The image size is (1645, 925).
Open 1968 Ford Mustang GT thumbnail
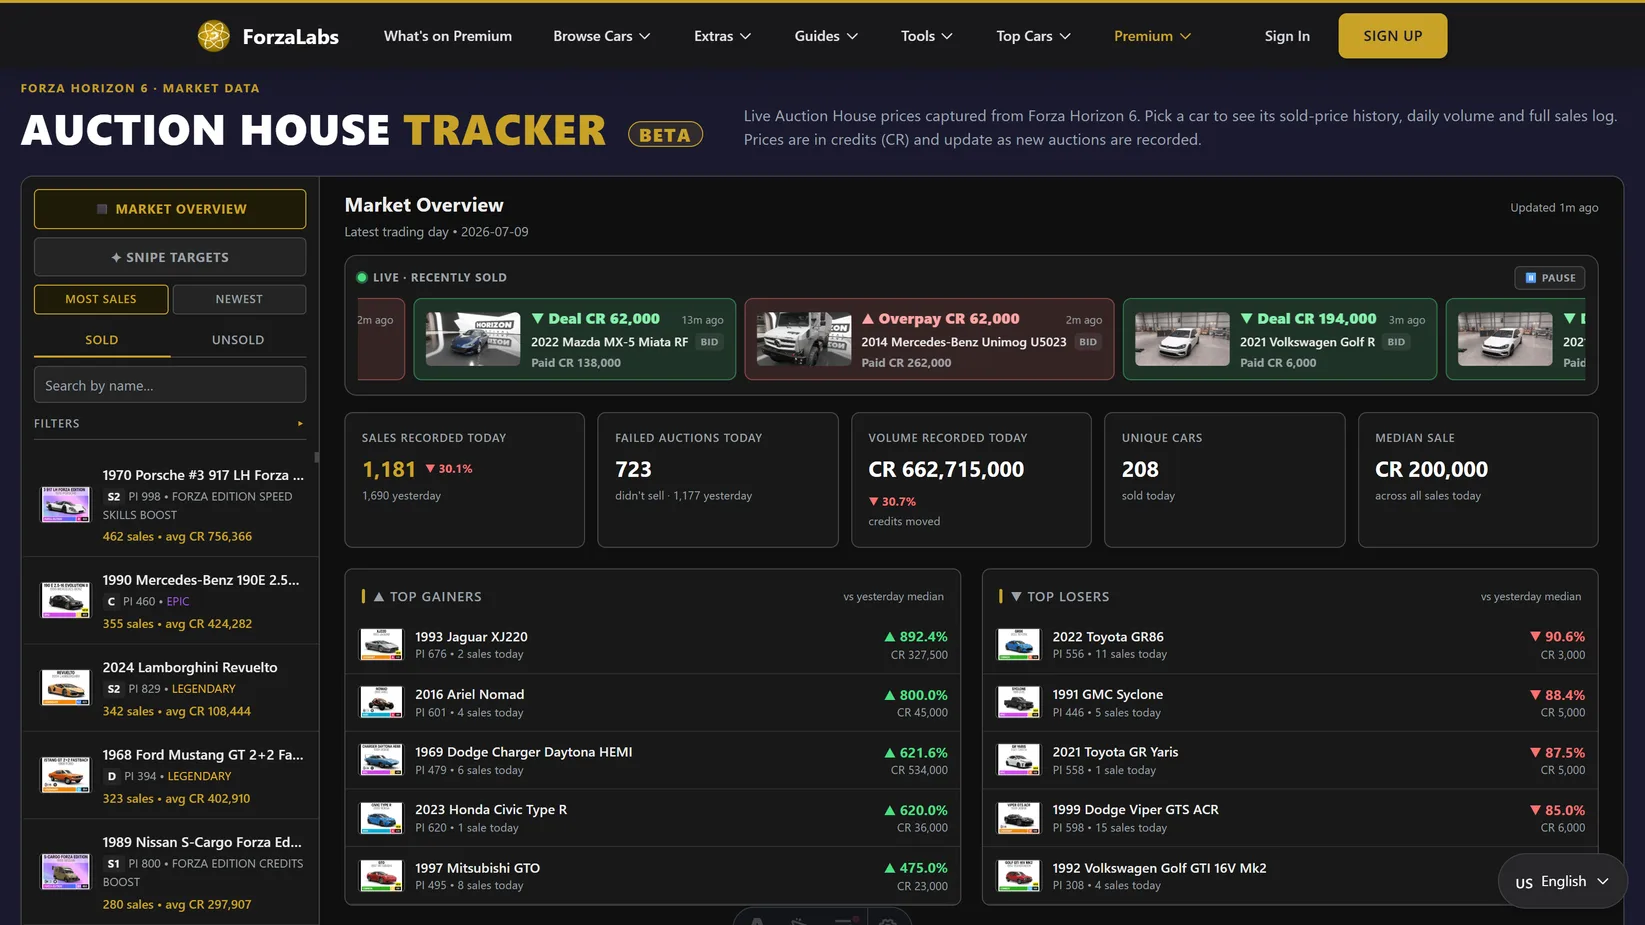(65, 775)
